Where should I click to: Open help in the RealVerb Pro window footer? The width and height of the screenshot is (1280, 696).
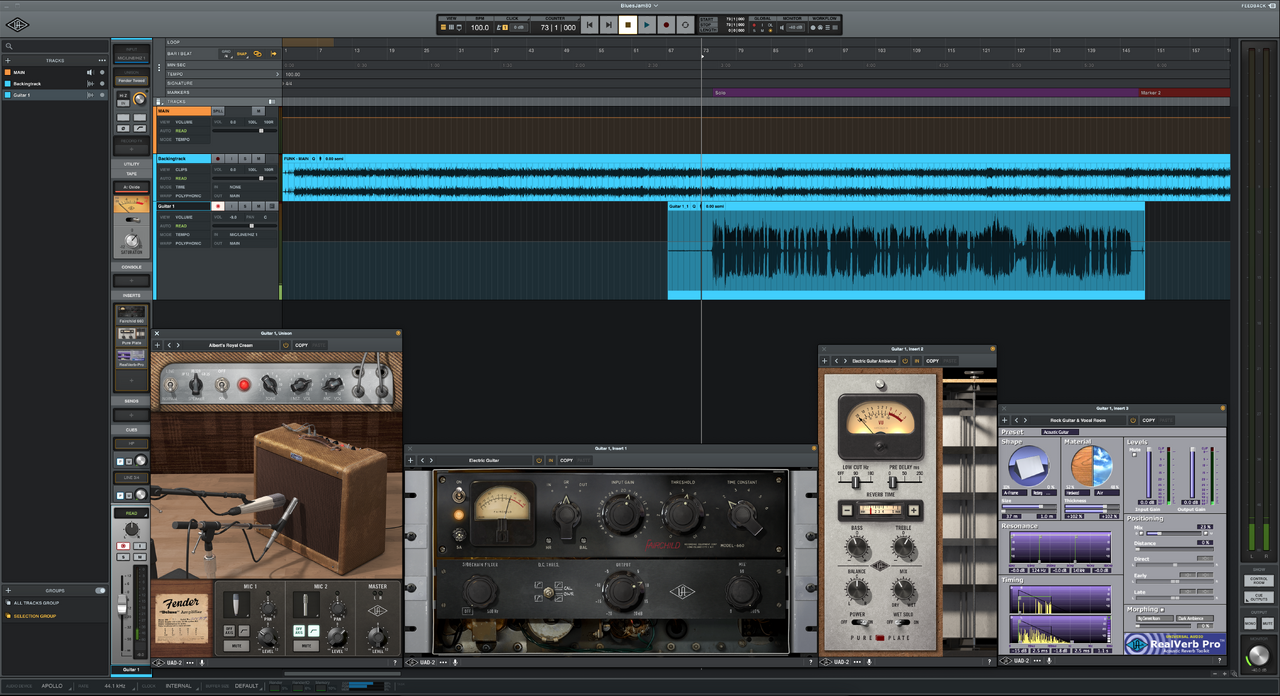pos(1220,661)
